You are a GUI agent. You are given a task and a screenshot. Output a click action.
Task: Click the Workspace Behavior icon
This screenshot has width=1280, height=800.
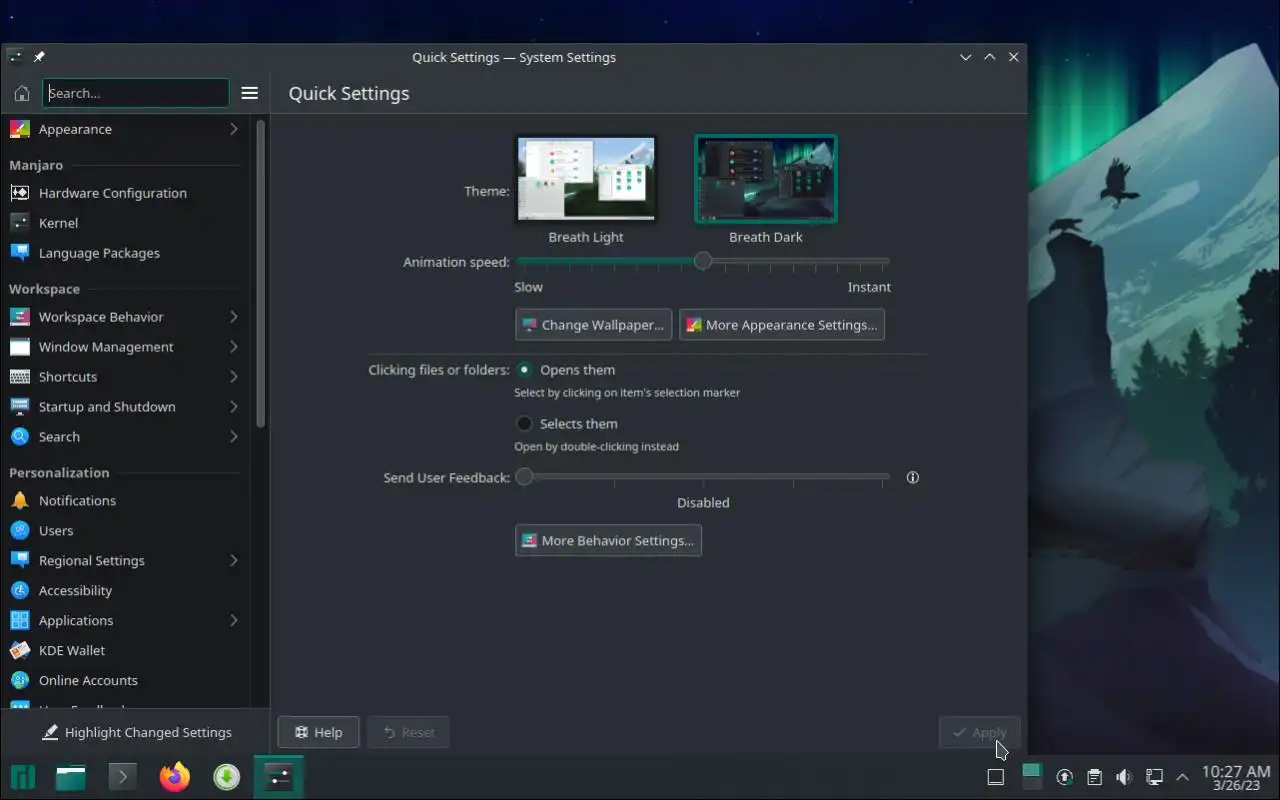point(20,317)
